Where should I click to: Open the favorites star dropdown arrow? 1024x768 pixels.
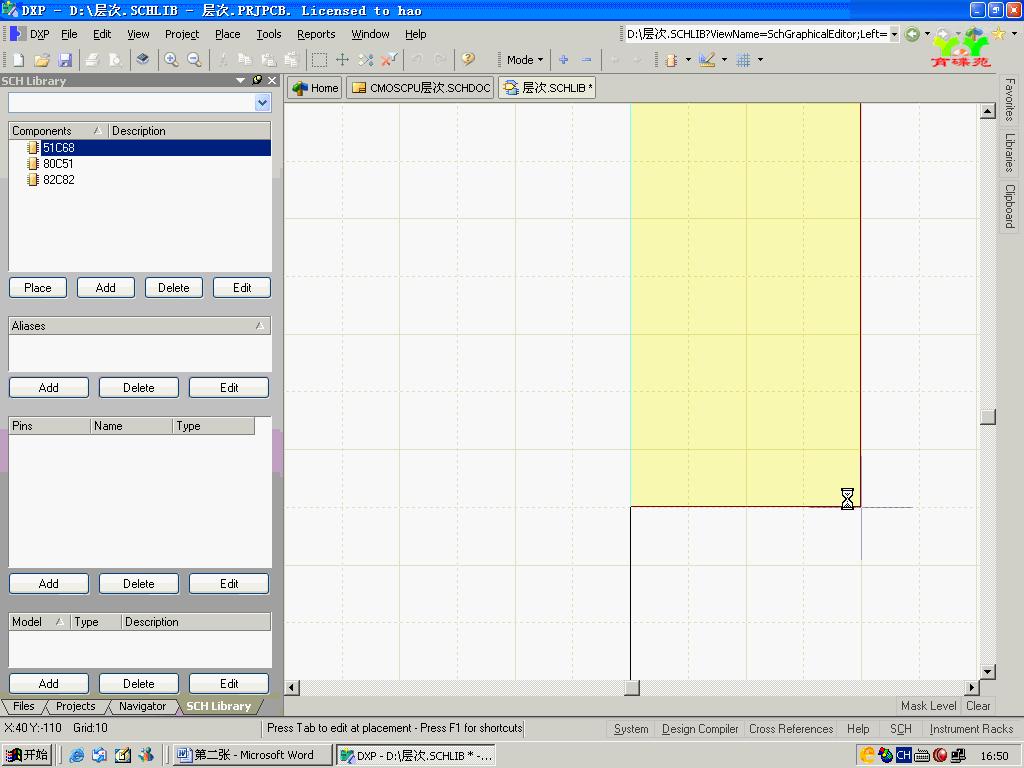point(1014,33)
